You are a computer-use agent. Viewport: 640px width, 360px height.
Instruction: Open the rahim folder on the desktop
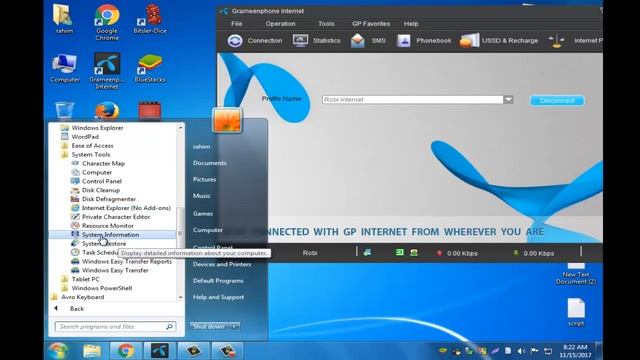[x=64, y=19]
